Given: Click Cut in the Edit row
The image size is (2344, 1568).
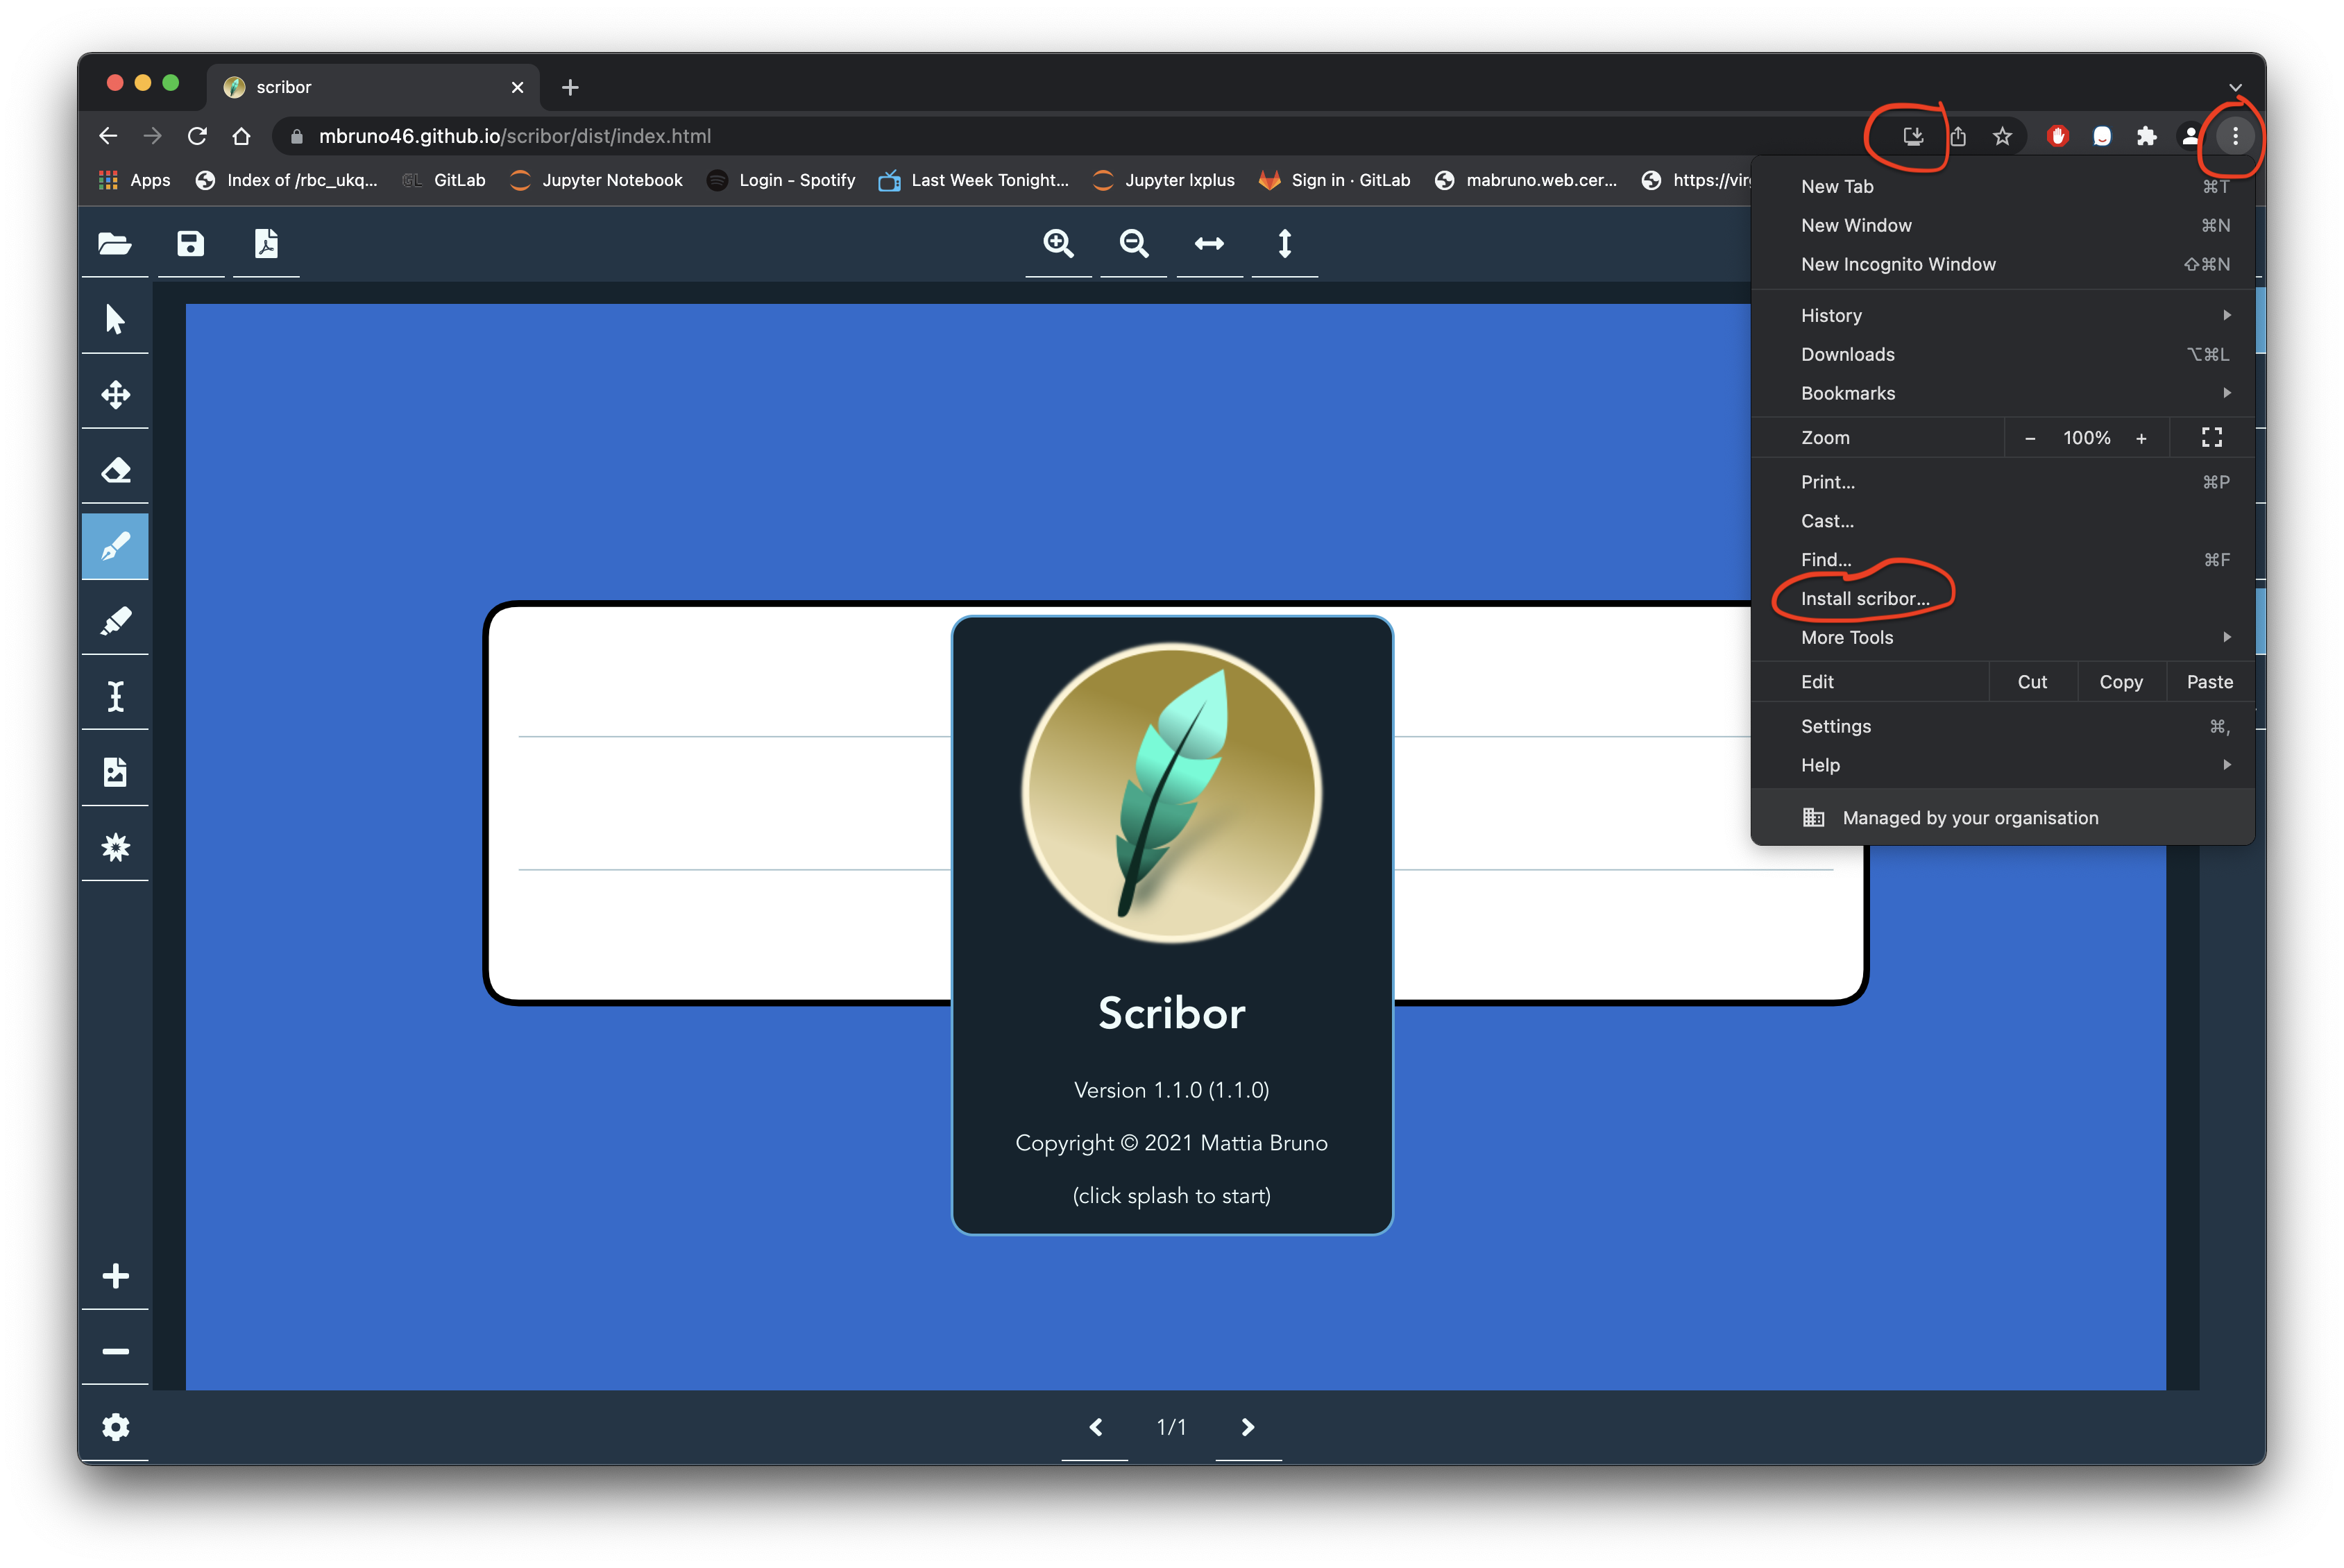Looking at the screenshot, I should [x=2032, y=682].
